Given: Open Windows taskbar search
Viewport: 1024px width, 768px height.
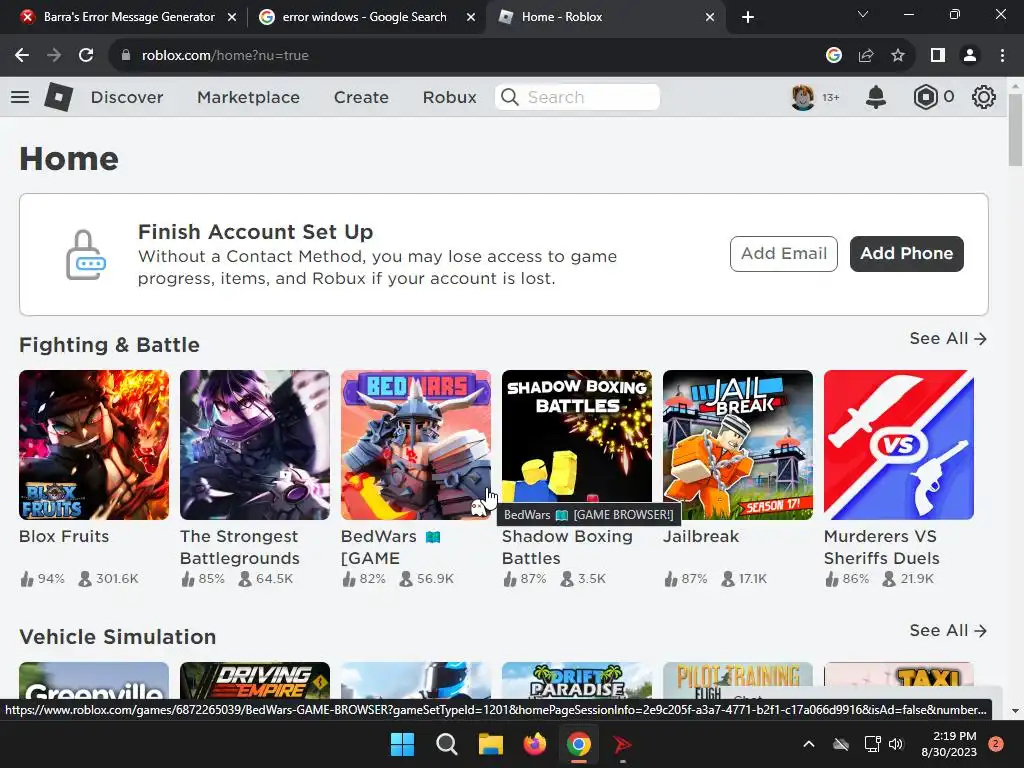Looking at the screenshot, I should point(447,744).
